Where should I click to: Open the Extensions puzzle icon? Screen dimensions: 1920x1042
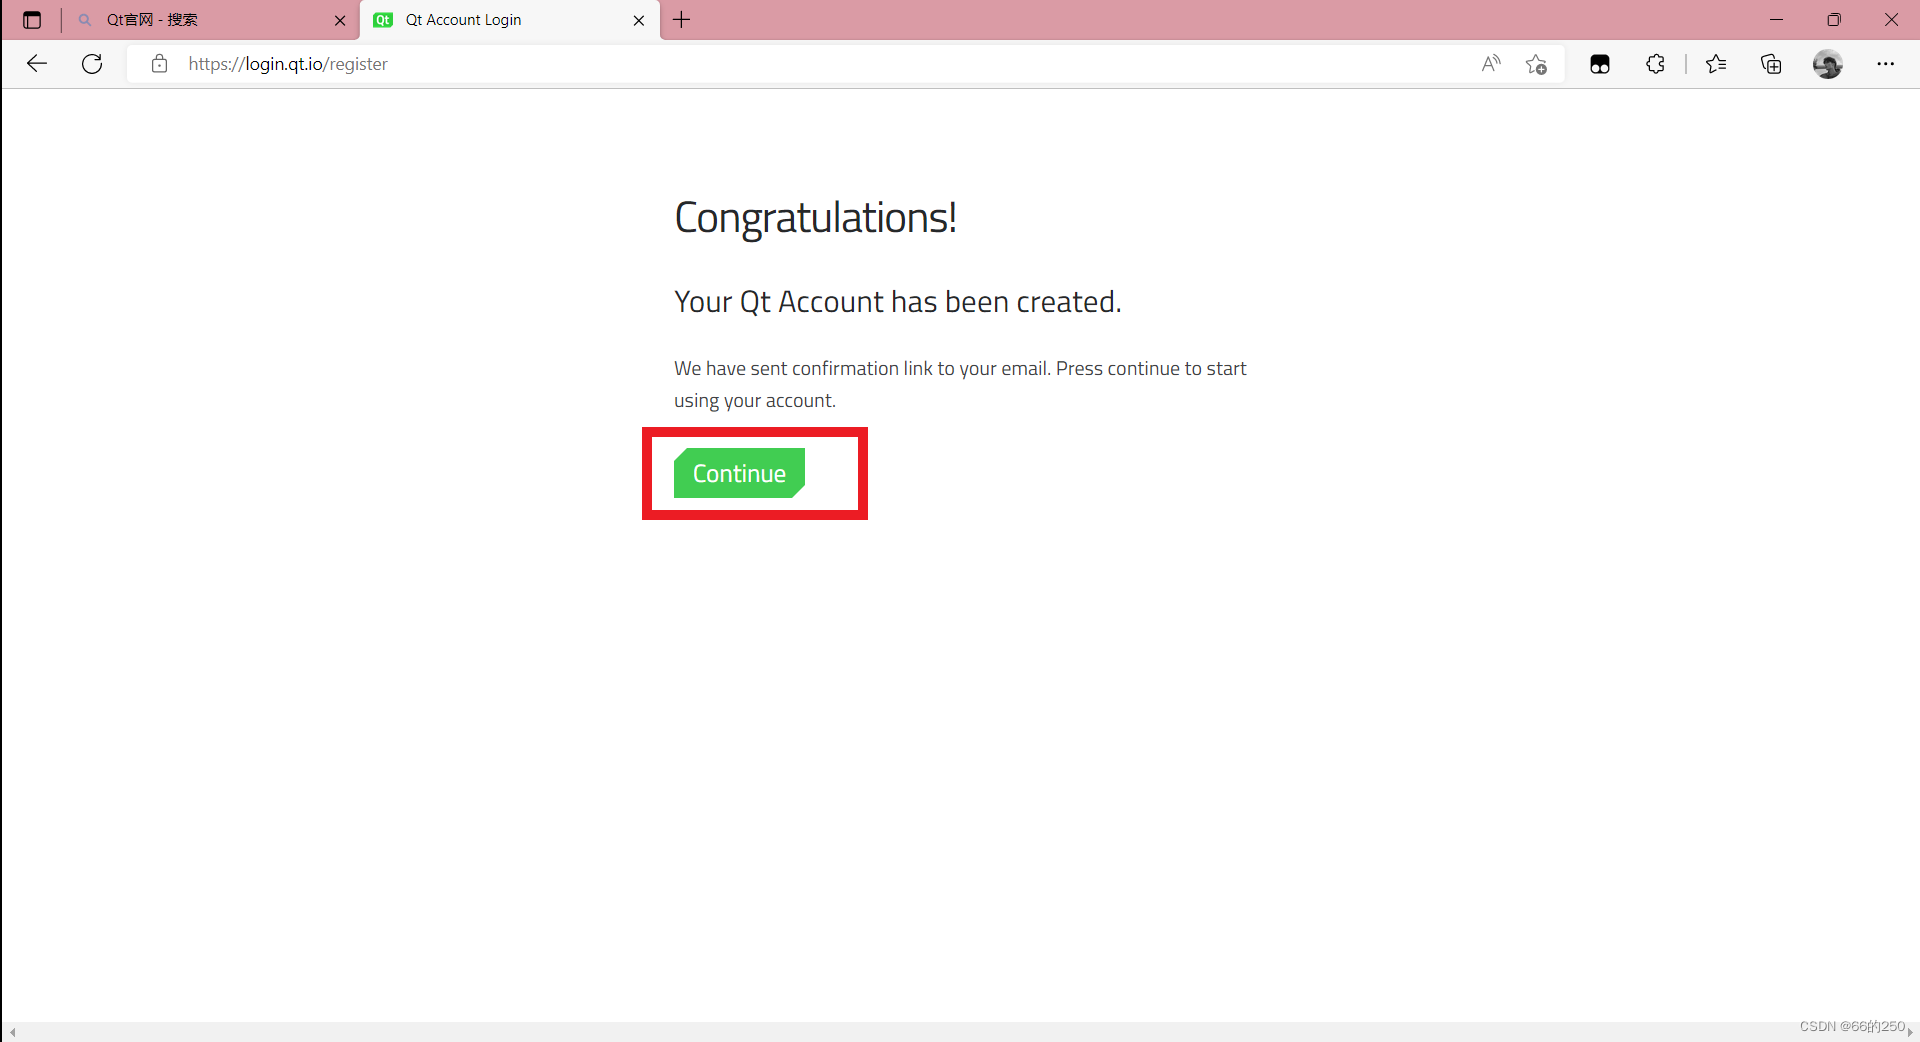(1655, 64)
